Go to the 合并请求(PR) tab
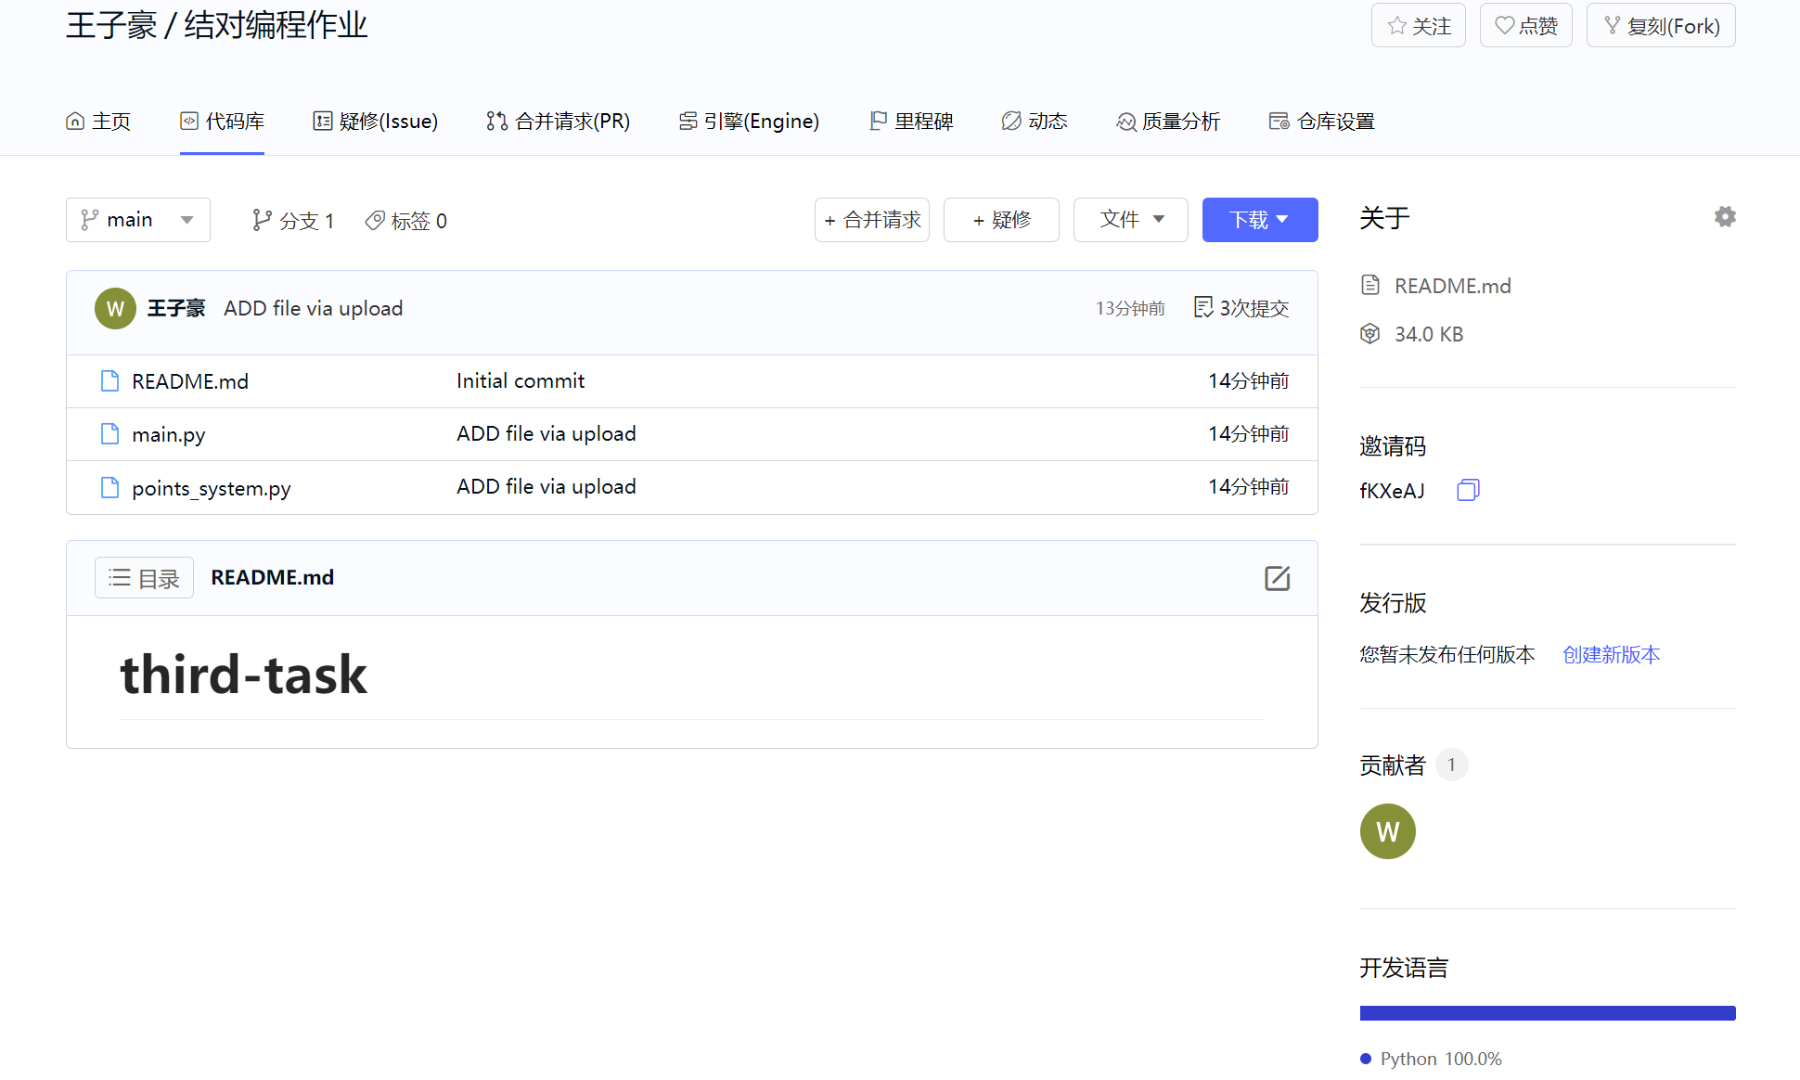1800x1080 pixels. [558, 121]
